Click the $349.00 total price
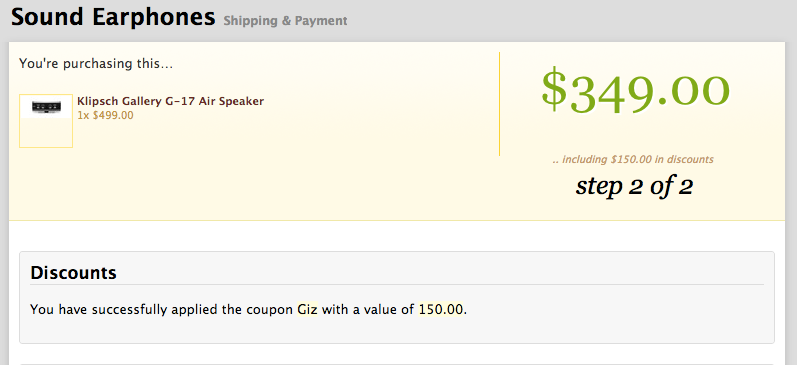 (635, 92)
